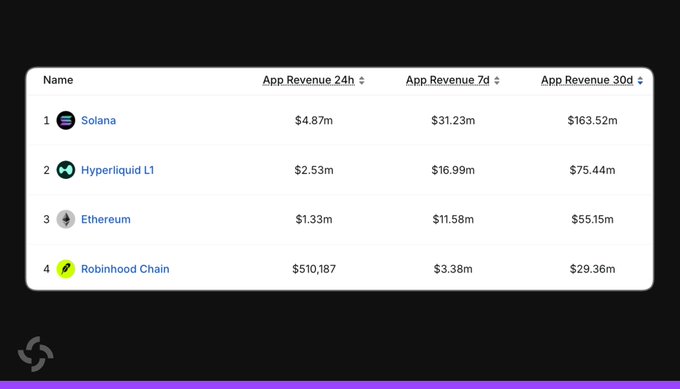Select Robinhood Chain 30d value $29.36m
Screen dimensions: 680x389
tap(592, 269)
